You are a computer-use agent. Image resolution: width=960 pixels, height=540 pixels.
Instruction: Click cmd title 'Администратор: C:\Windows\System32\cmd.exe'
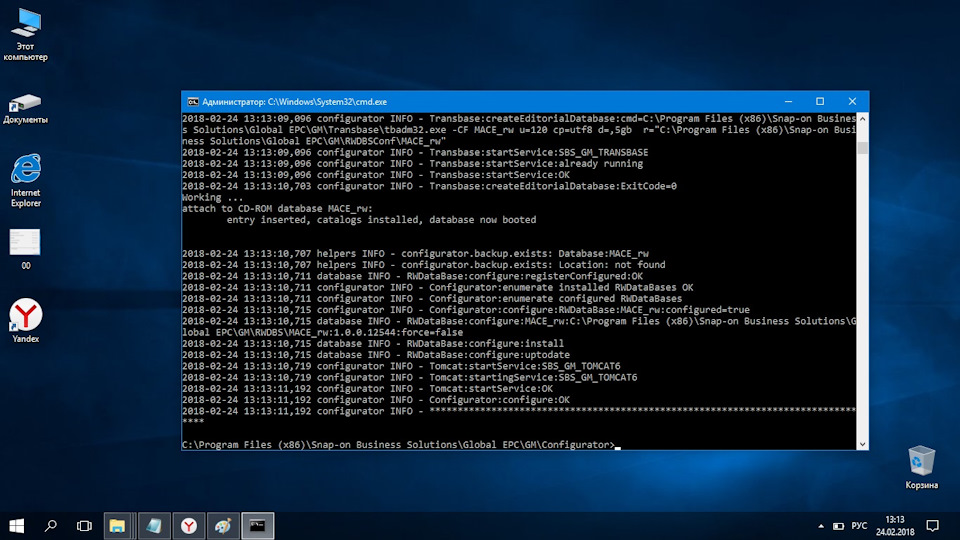(294, 102)
